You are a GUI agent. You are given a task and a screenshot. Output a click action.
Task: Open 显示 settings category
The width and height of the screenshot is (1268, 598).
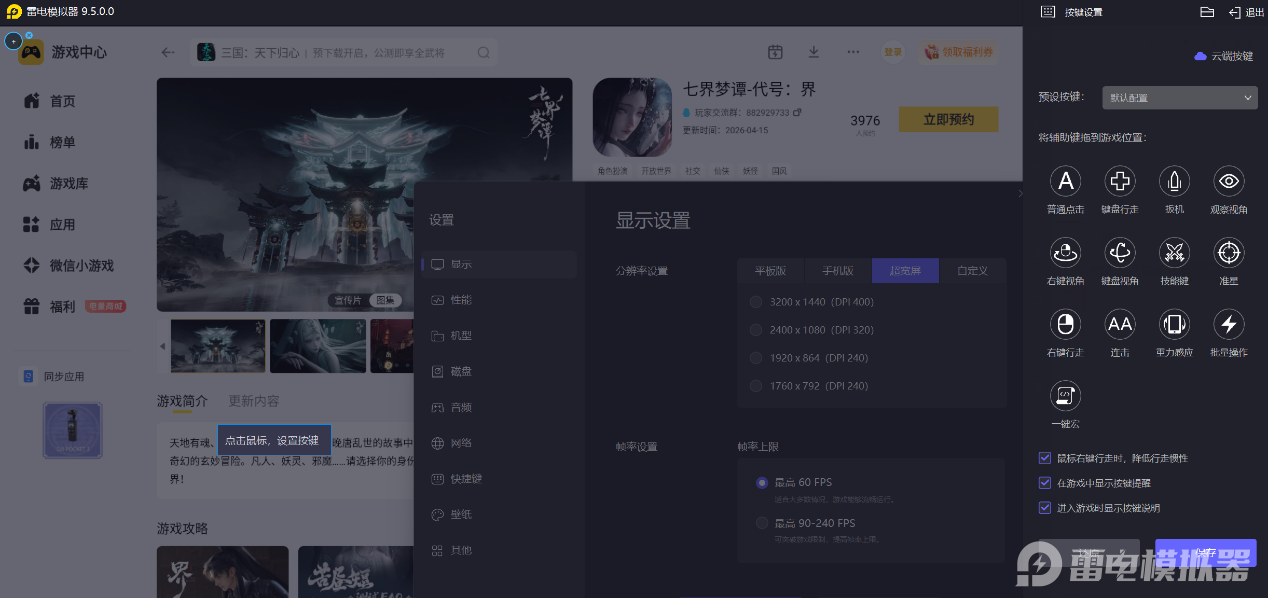tap(499, 264)
